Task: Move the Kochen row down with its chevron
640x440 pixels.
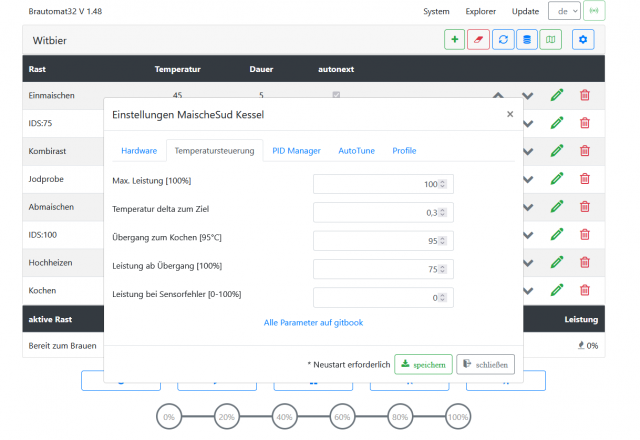Action: tap(528, 291)
